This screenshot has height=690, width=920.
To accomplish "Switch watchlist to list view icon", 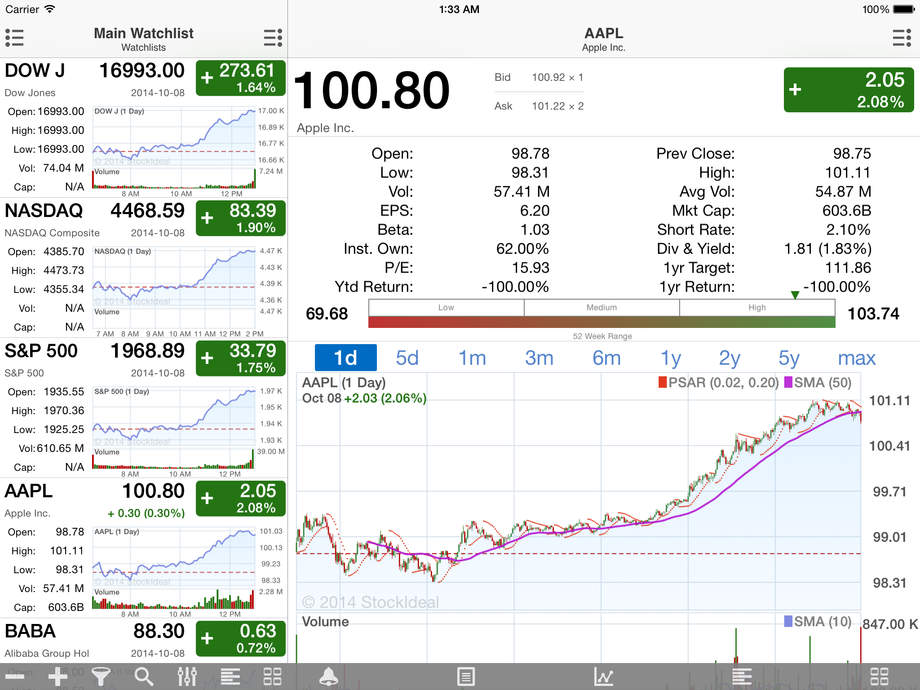I will pyautogui.click(x=230, y=677).
